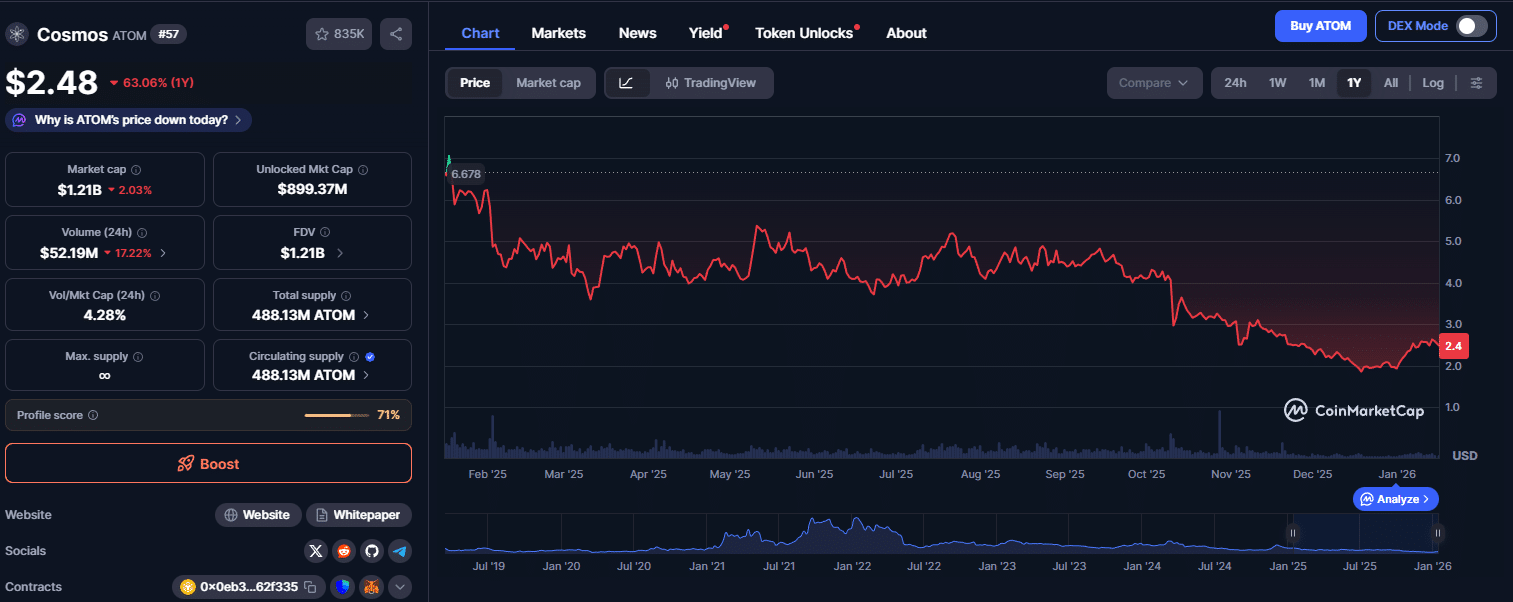This screenshot has height=602, width=1513.
Task: Copy the 0x0eb3...62f335 contract address
Action: pyautogui.click(x=308, y=587)
